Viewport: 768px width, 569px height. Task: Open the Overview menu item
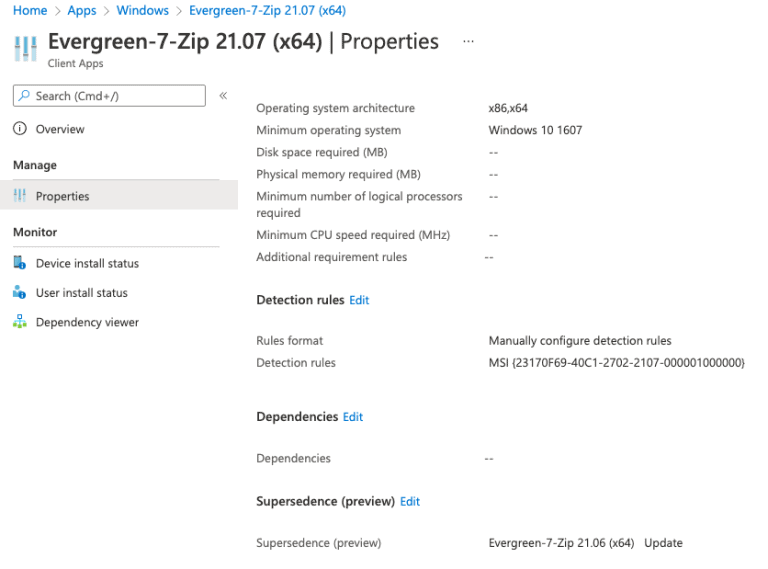point(60,129)
